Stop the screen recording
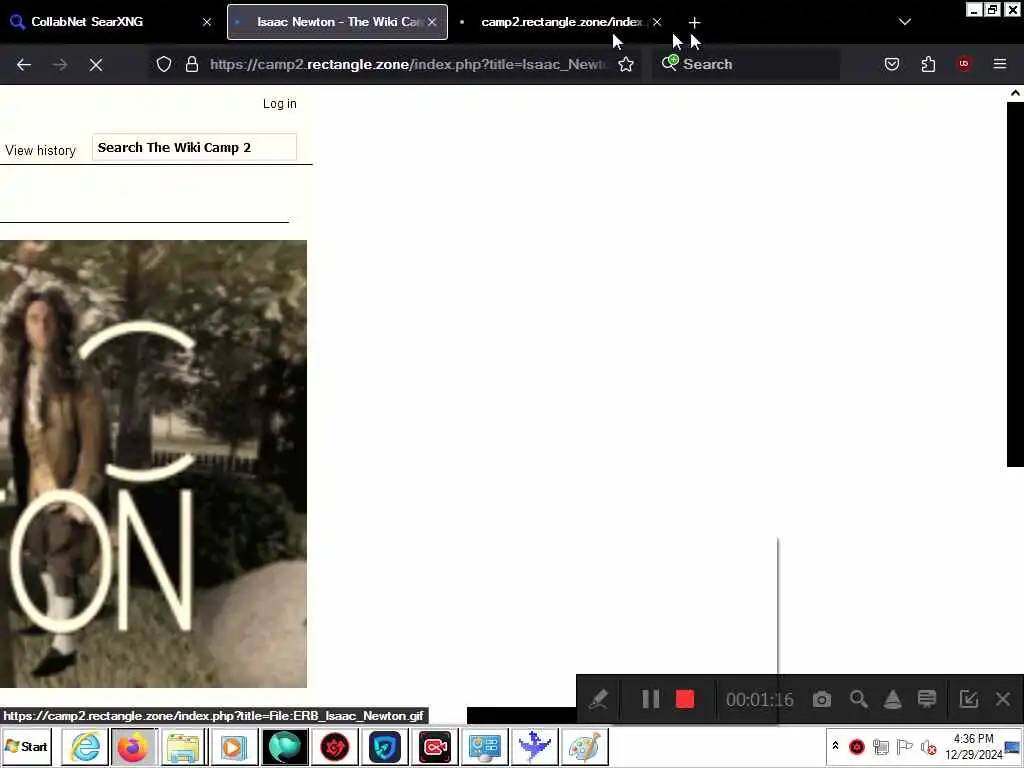This screenshot has width=1024, height=768. coord(684,699)
